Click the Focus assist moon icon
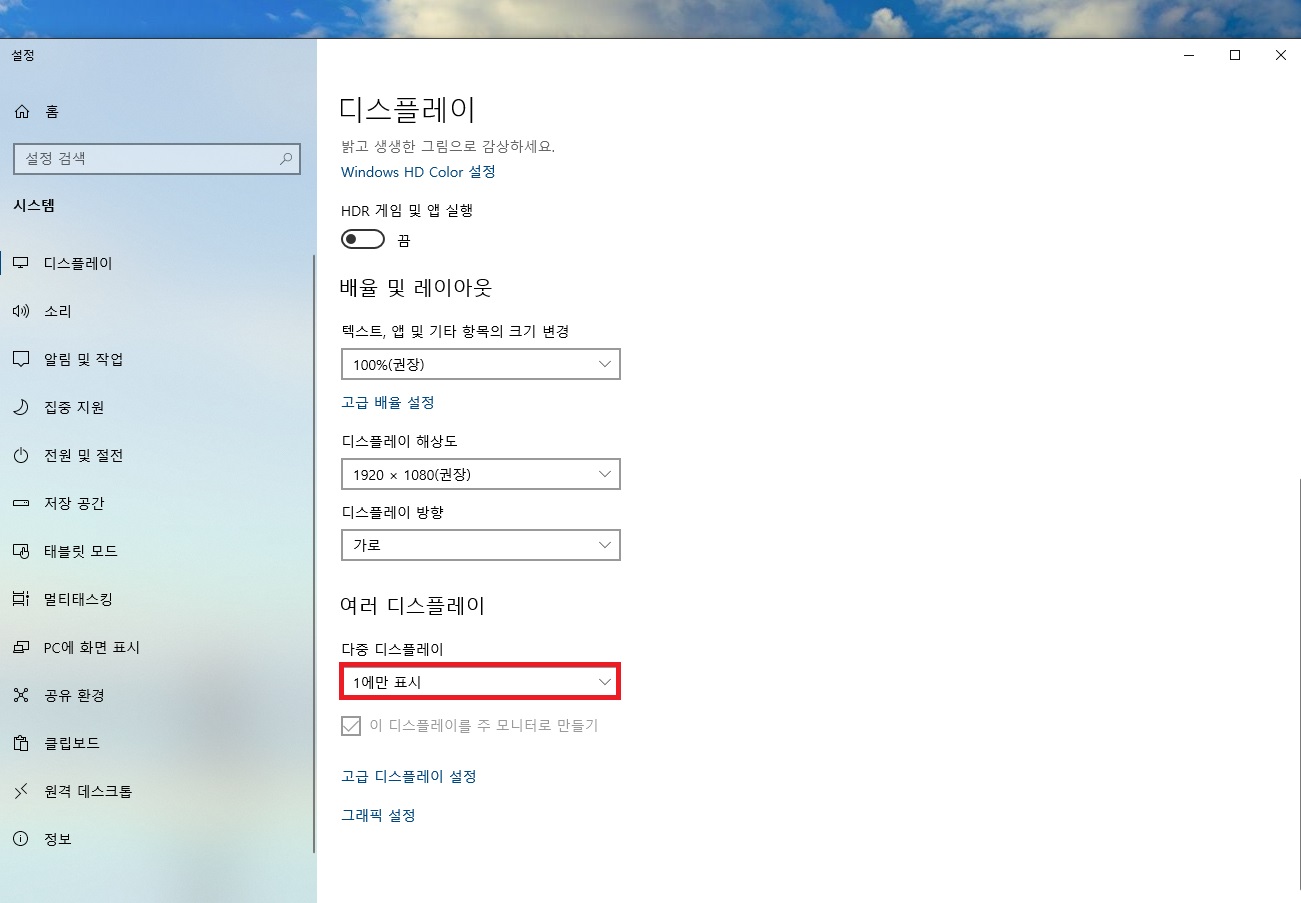Image resolution: width=1301 pixels, height=903 pixels. pos(21,407)
